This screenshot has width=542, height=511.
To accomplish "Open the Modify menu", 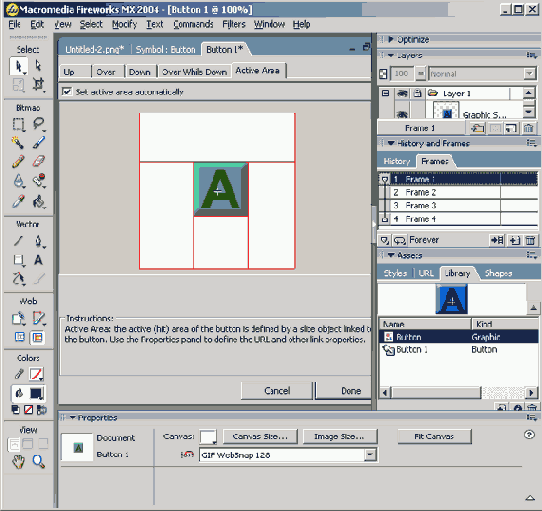I will coord(124,24).
